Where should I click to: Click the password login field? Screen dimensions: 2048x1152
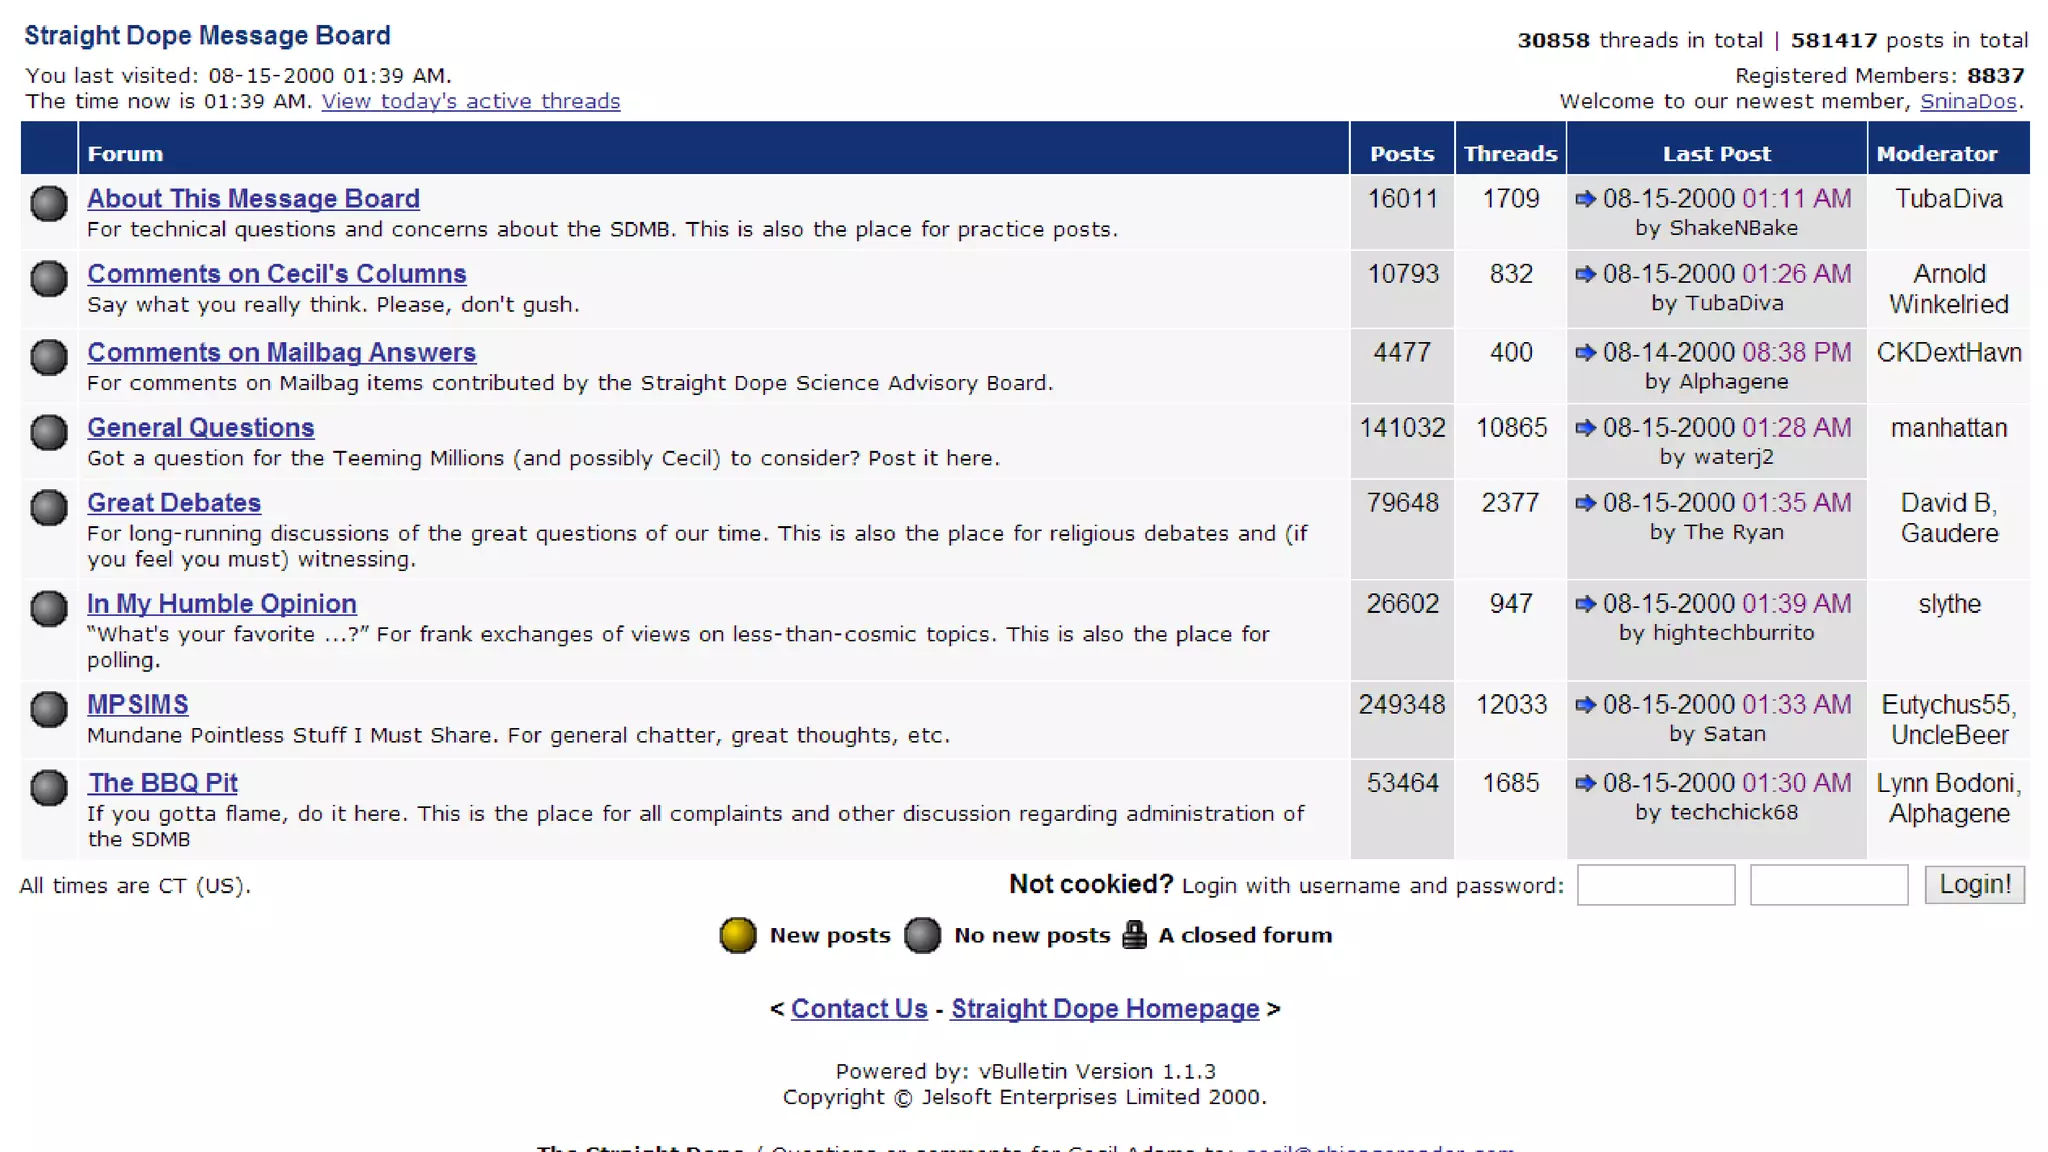[x=1828, y=885]
